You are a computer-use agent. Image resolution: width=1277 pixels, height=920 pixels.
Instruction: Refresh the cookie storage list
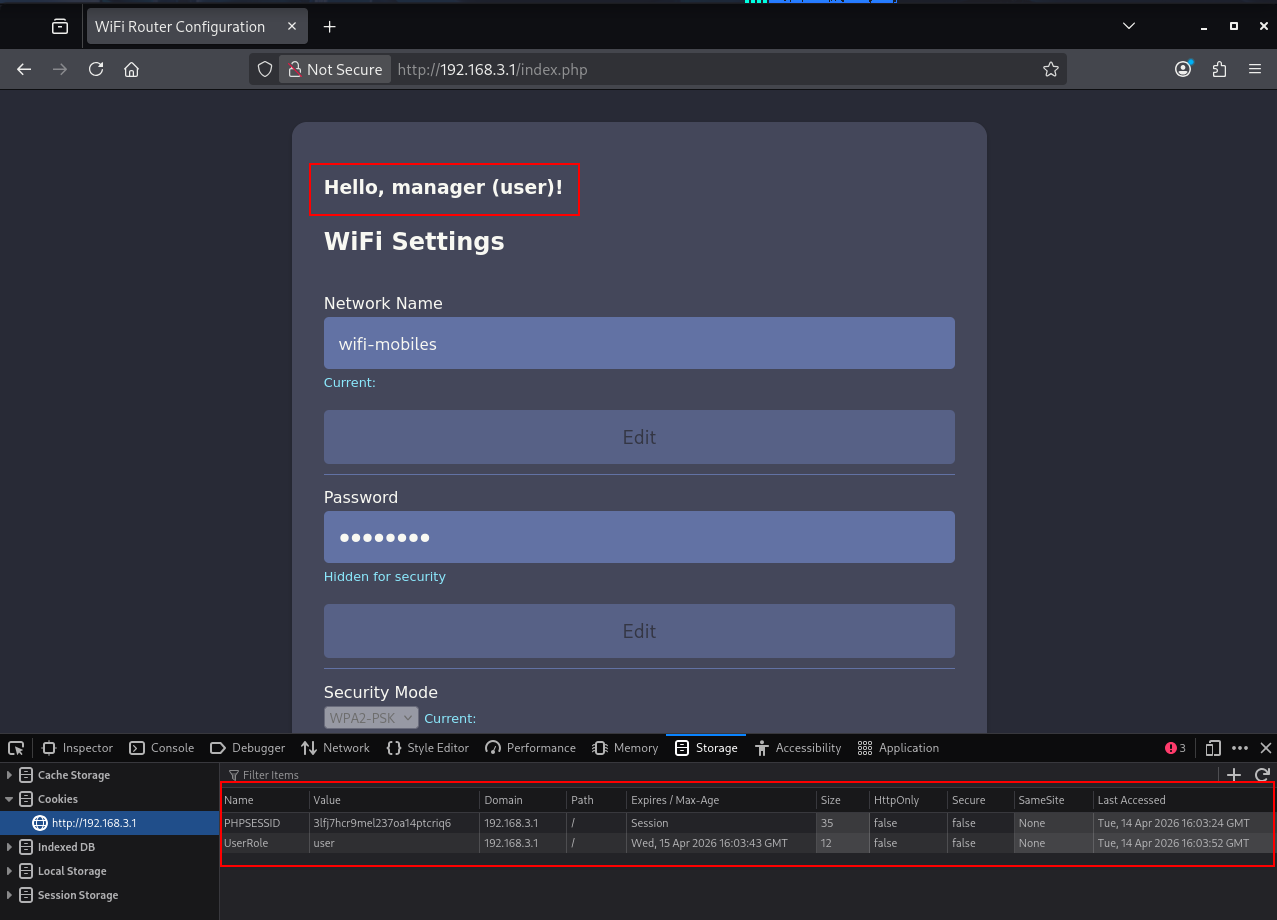click(x=1262, y=775)
